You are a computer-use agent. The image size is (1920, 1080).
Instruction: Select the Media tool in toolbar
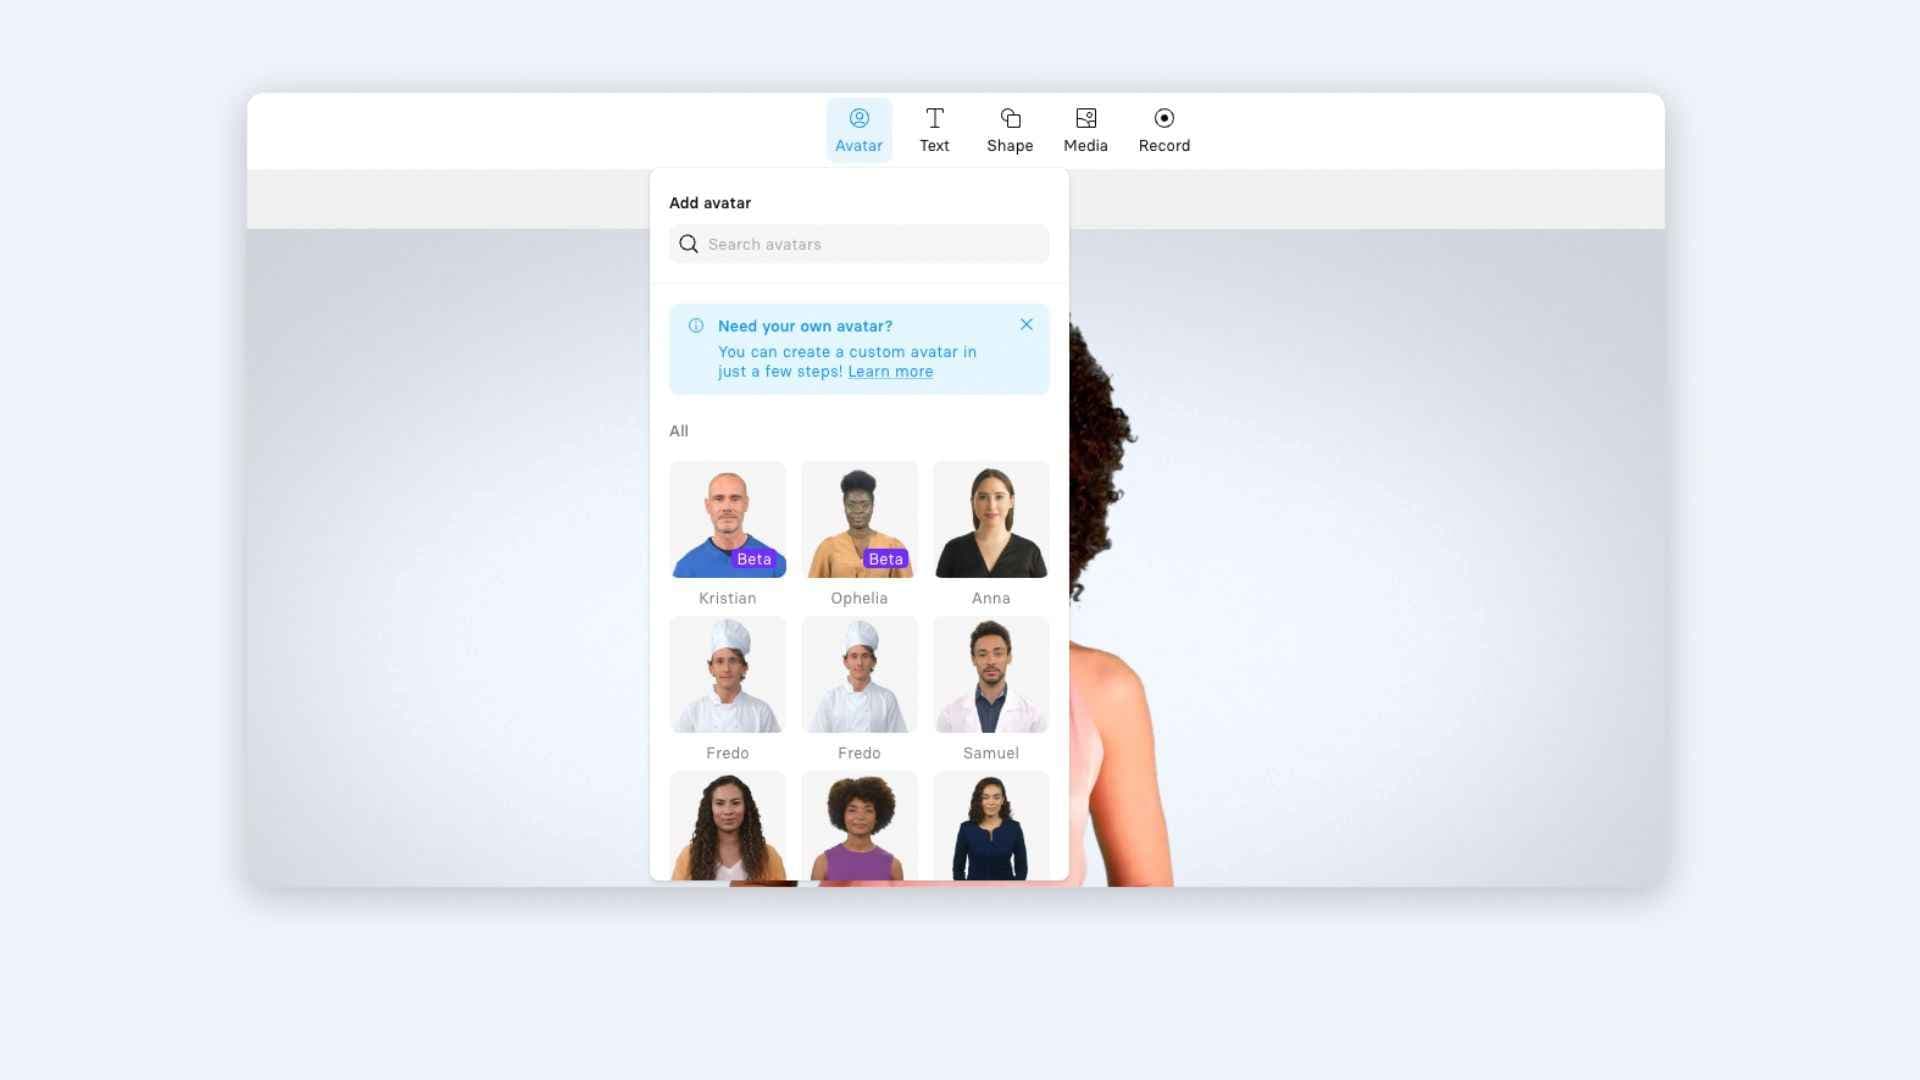(1085, 127)
